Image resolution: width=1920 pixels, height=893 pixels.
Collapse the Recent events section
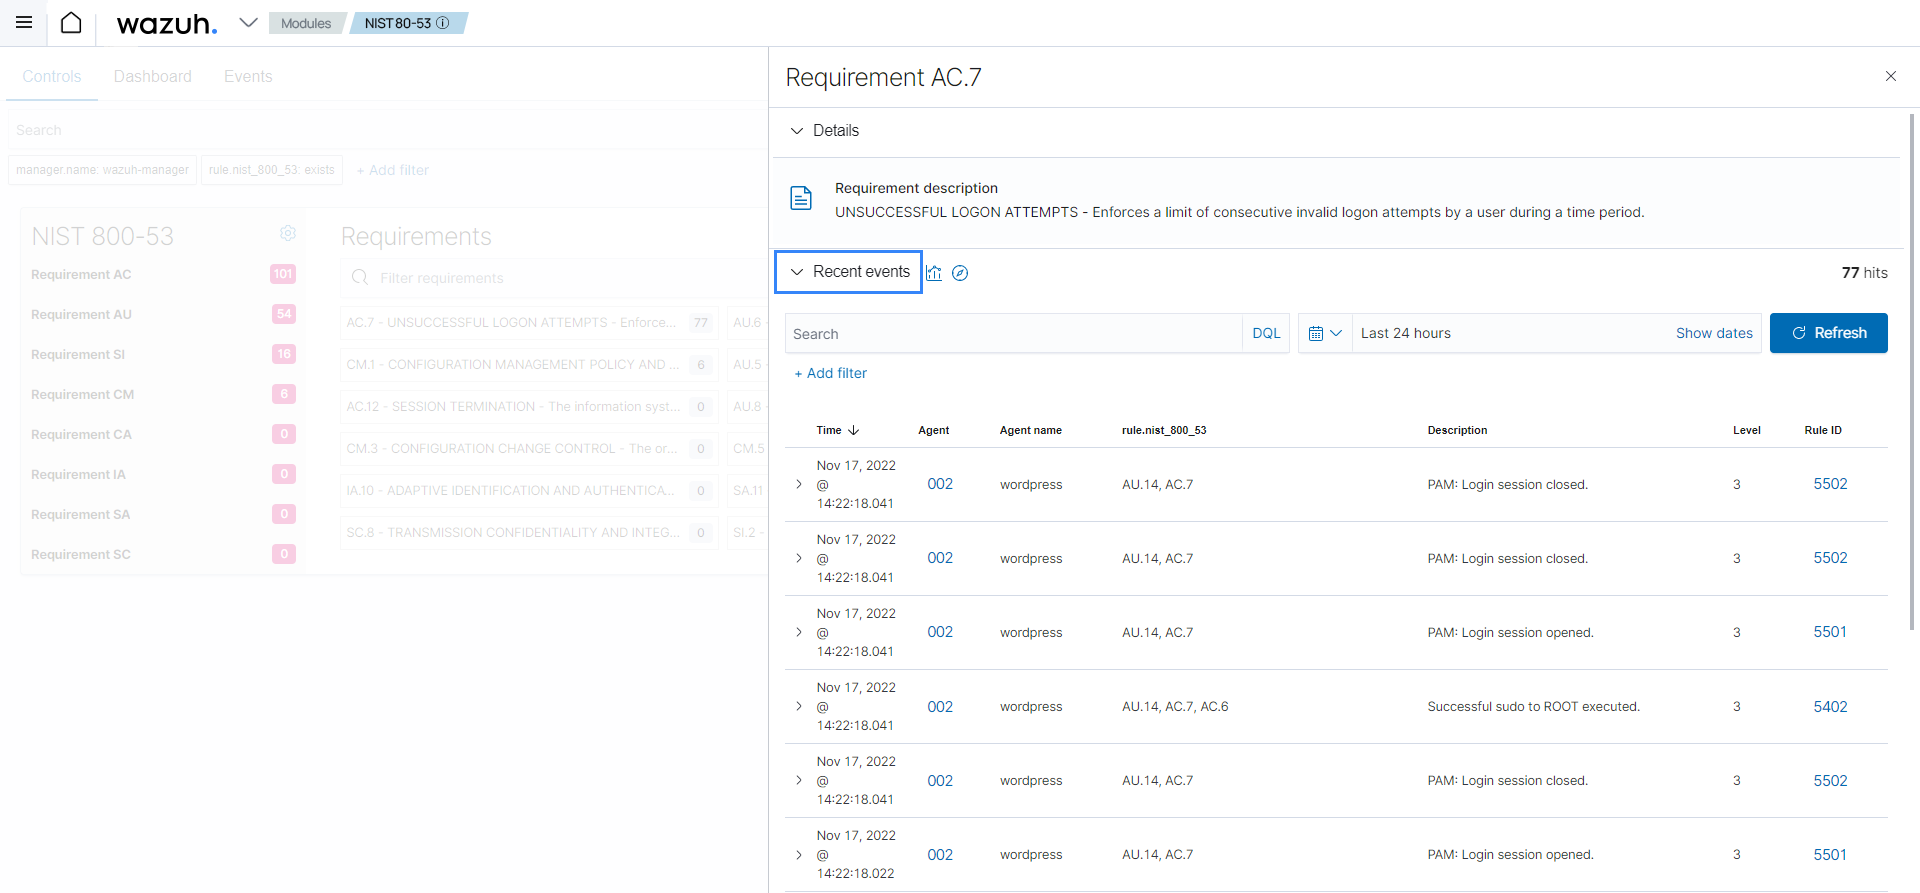point(848,272)
